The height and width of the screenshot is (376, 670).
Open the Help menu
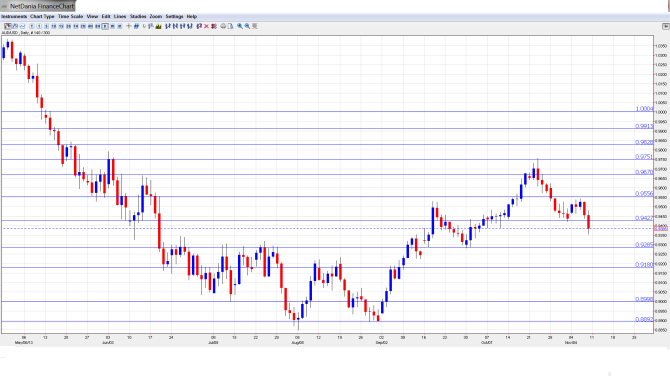(192, 17)
